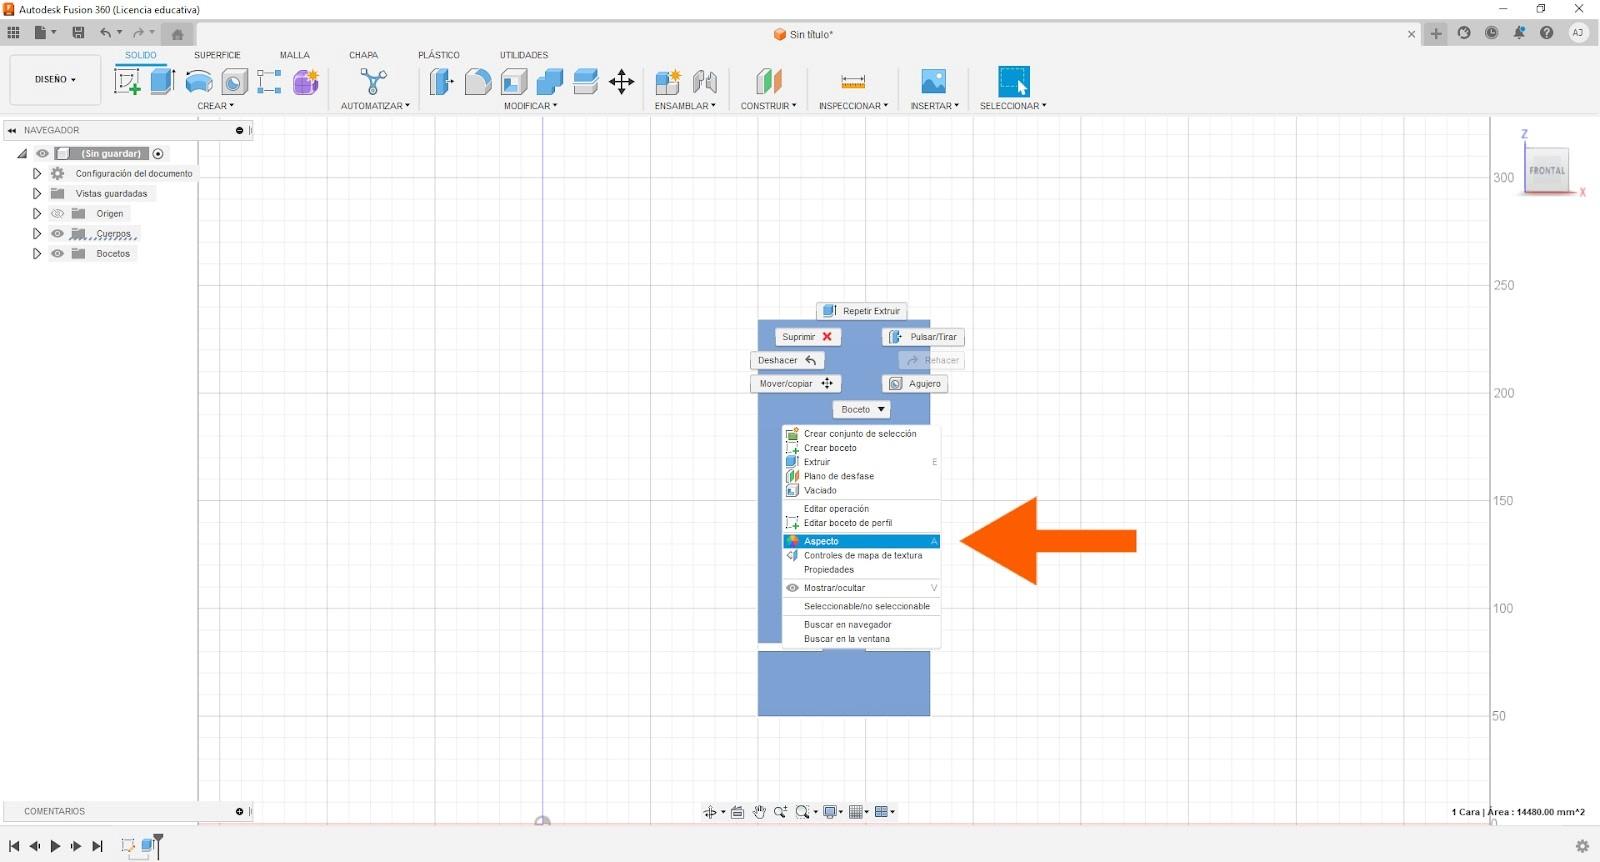Image resolution: width=1600 pixels, height=862 pixels.
Task: Select the Hole tool icon in CREAR
Action: [234, 82]
